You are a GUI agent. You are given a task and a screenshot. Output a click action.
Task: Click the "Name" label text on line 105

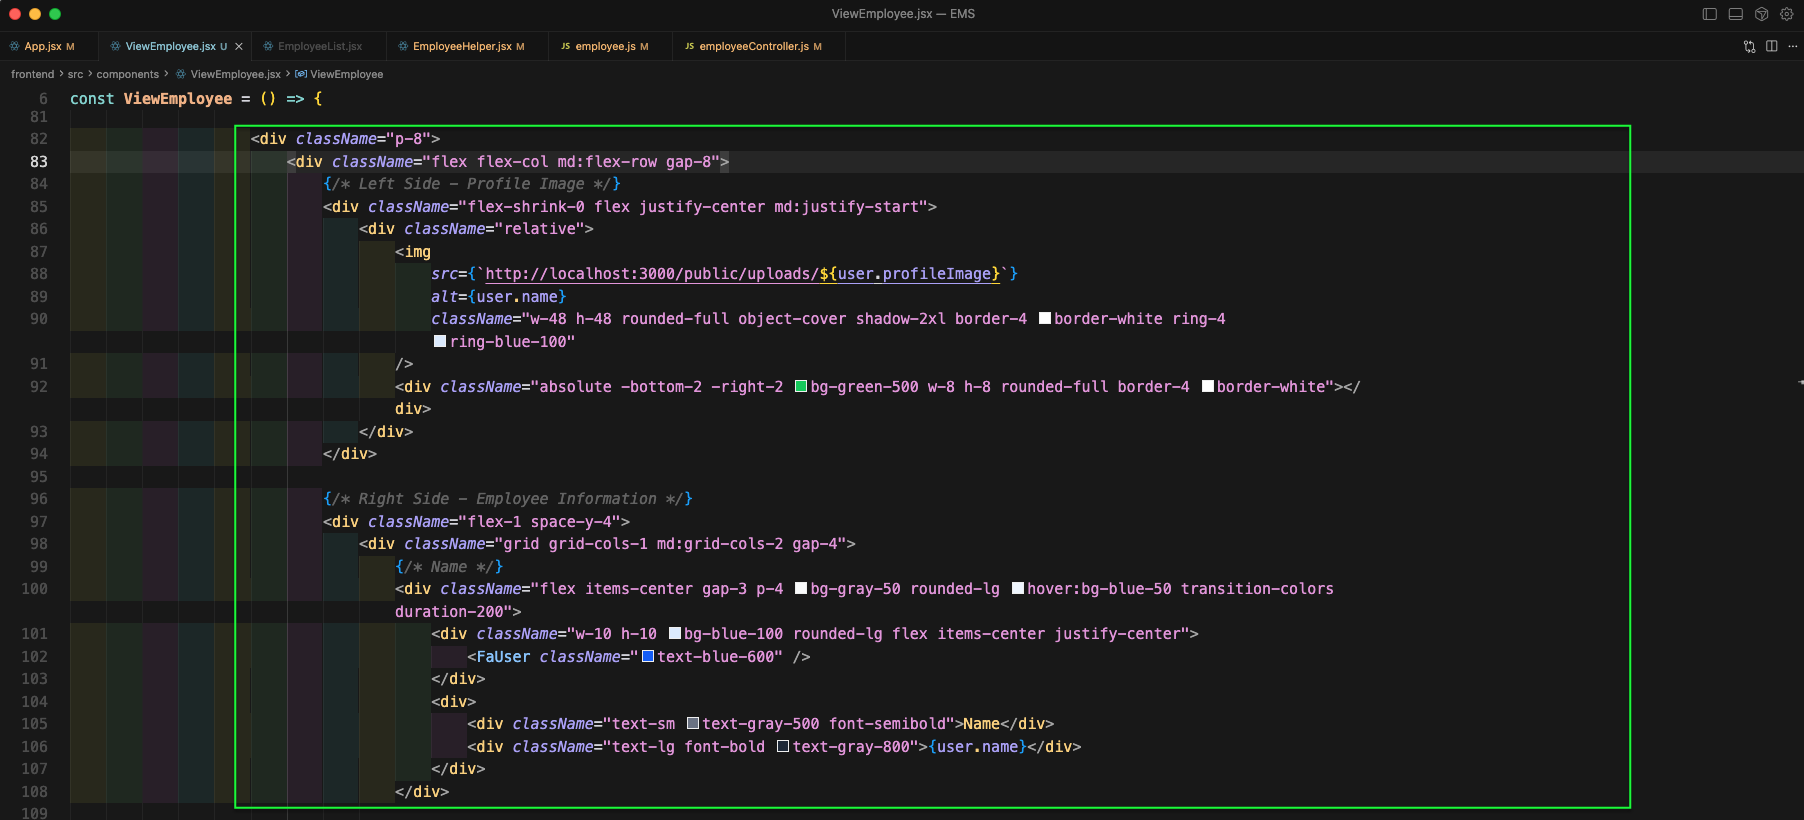pos(981,723)
